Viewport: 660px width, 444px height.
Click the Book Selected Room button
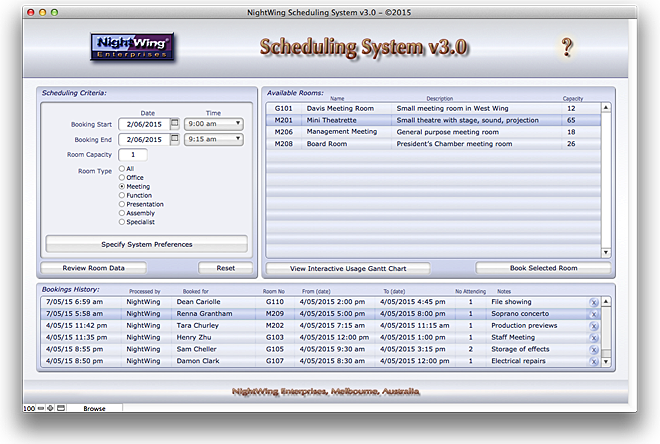coord(543,268)
